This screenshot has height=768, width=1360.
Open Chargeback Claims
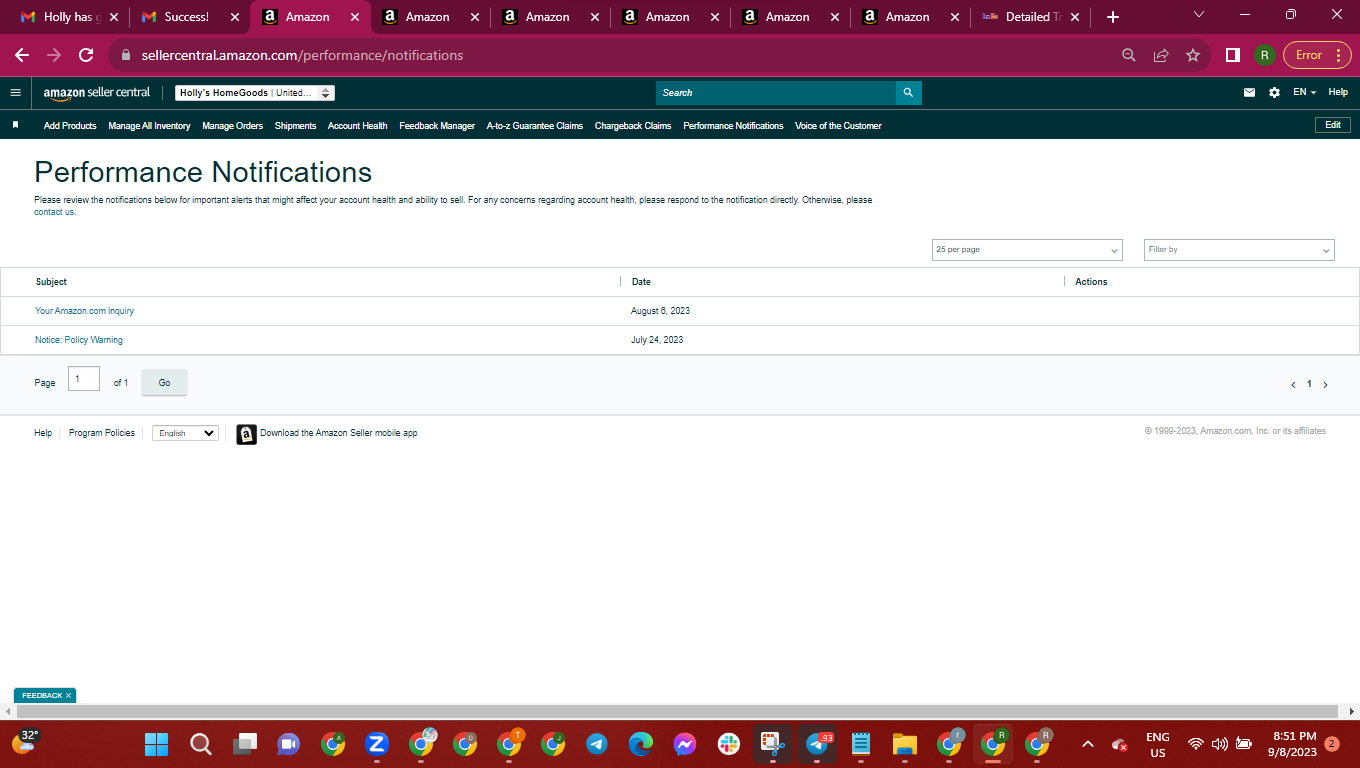[x=633, y=126]
